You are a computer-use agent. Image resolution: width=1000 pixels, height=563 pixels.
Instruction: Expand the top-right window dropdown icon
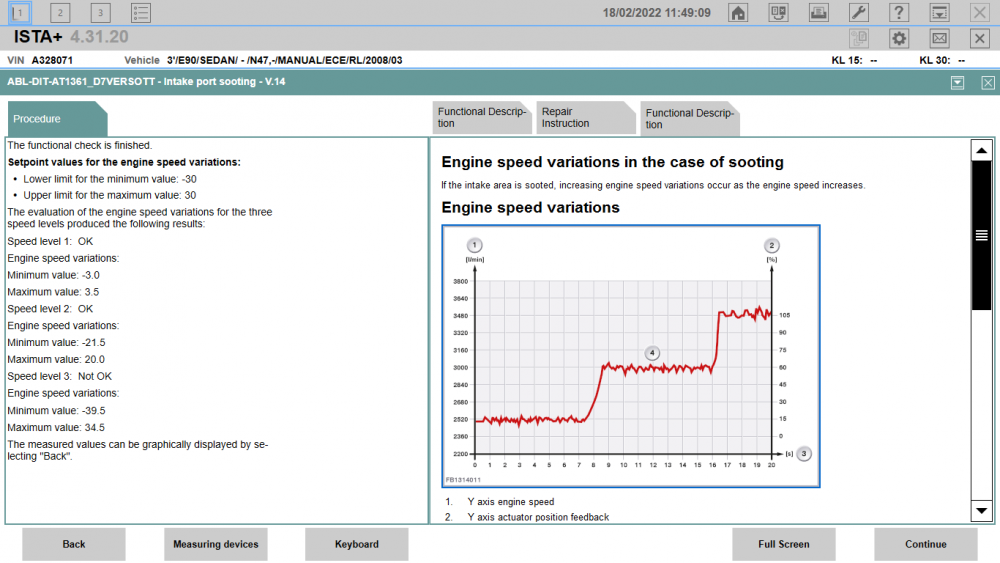[939, 13]
